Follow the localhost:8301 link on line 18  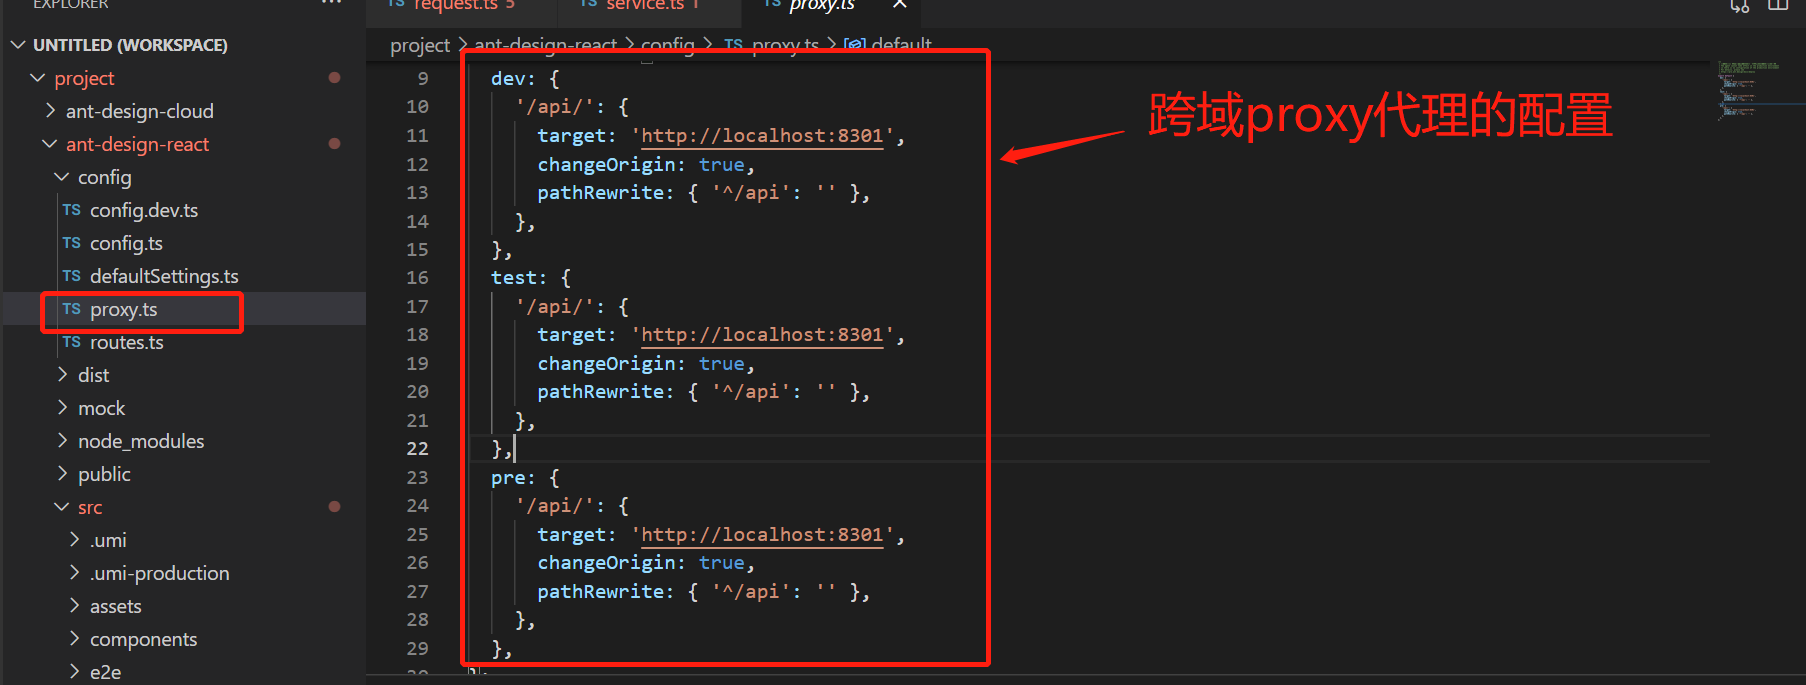pos(762,335)
